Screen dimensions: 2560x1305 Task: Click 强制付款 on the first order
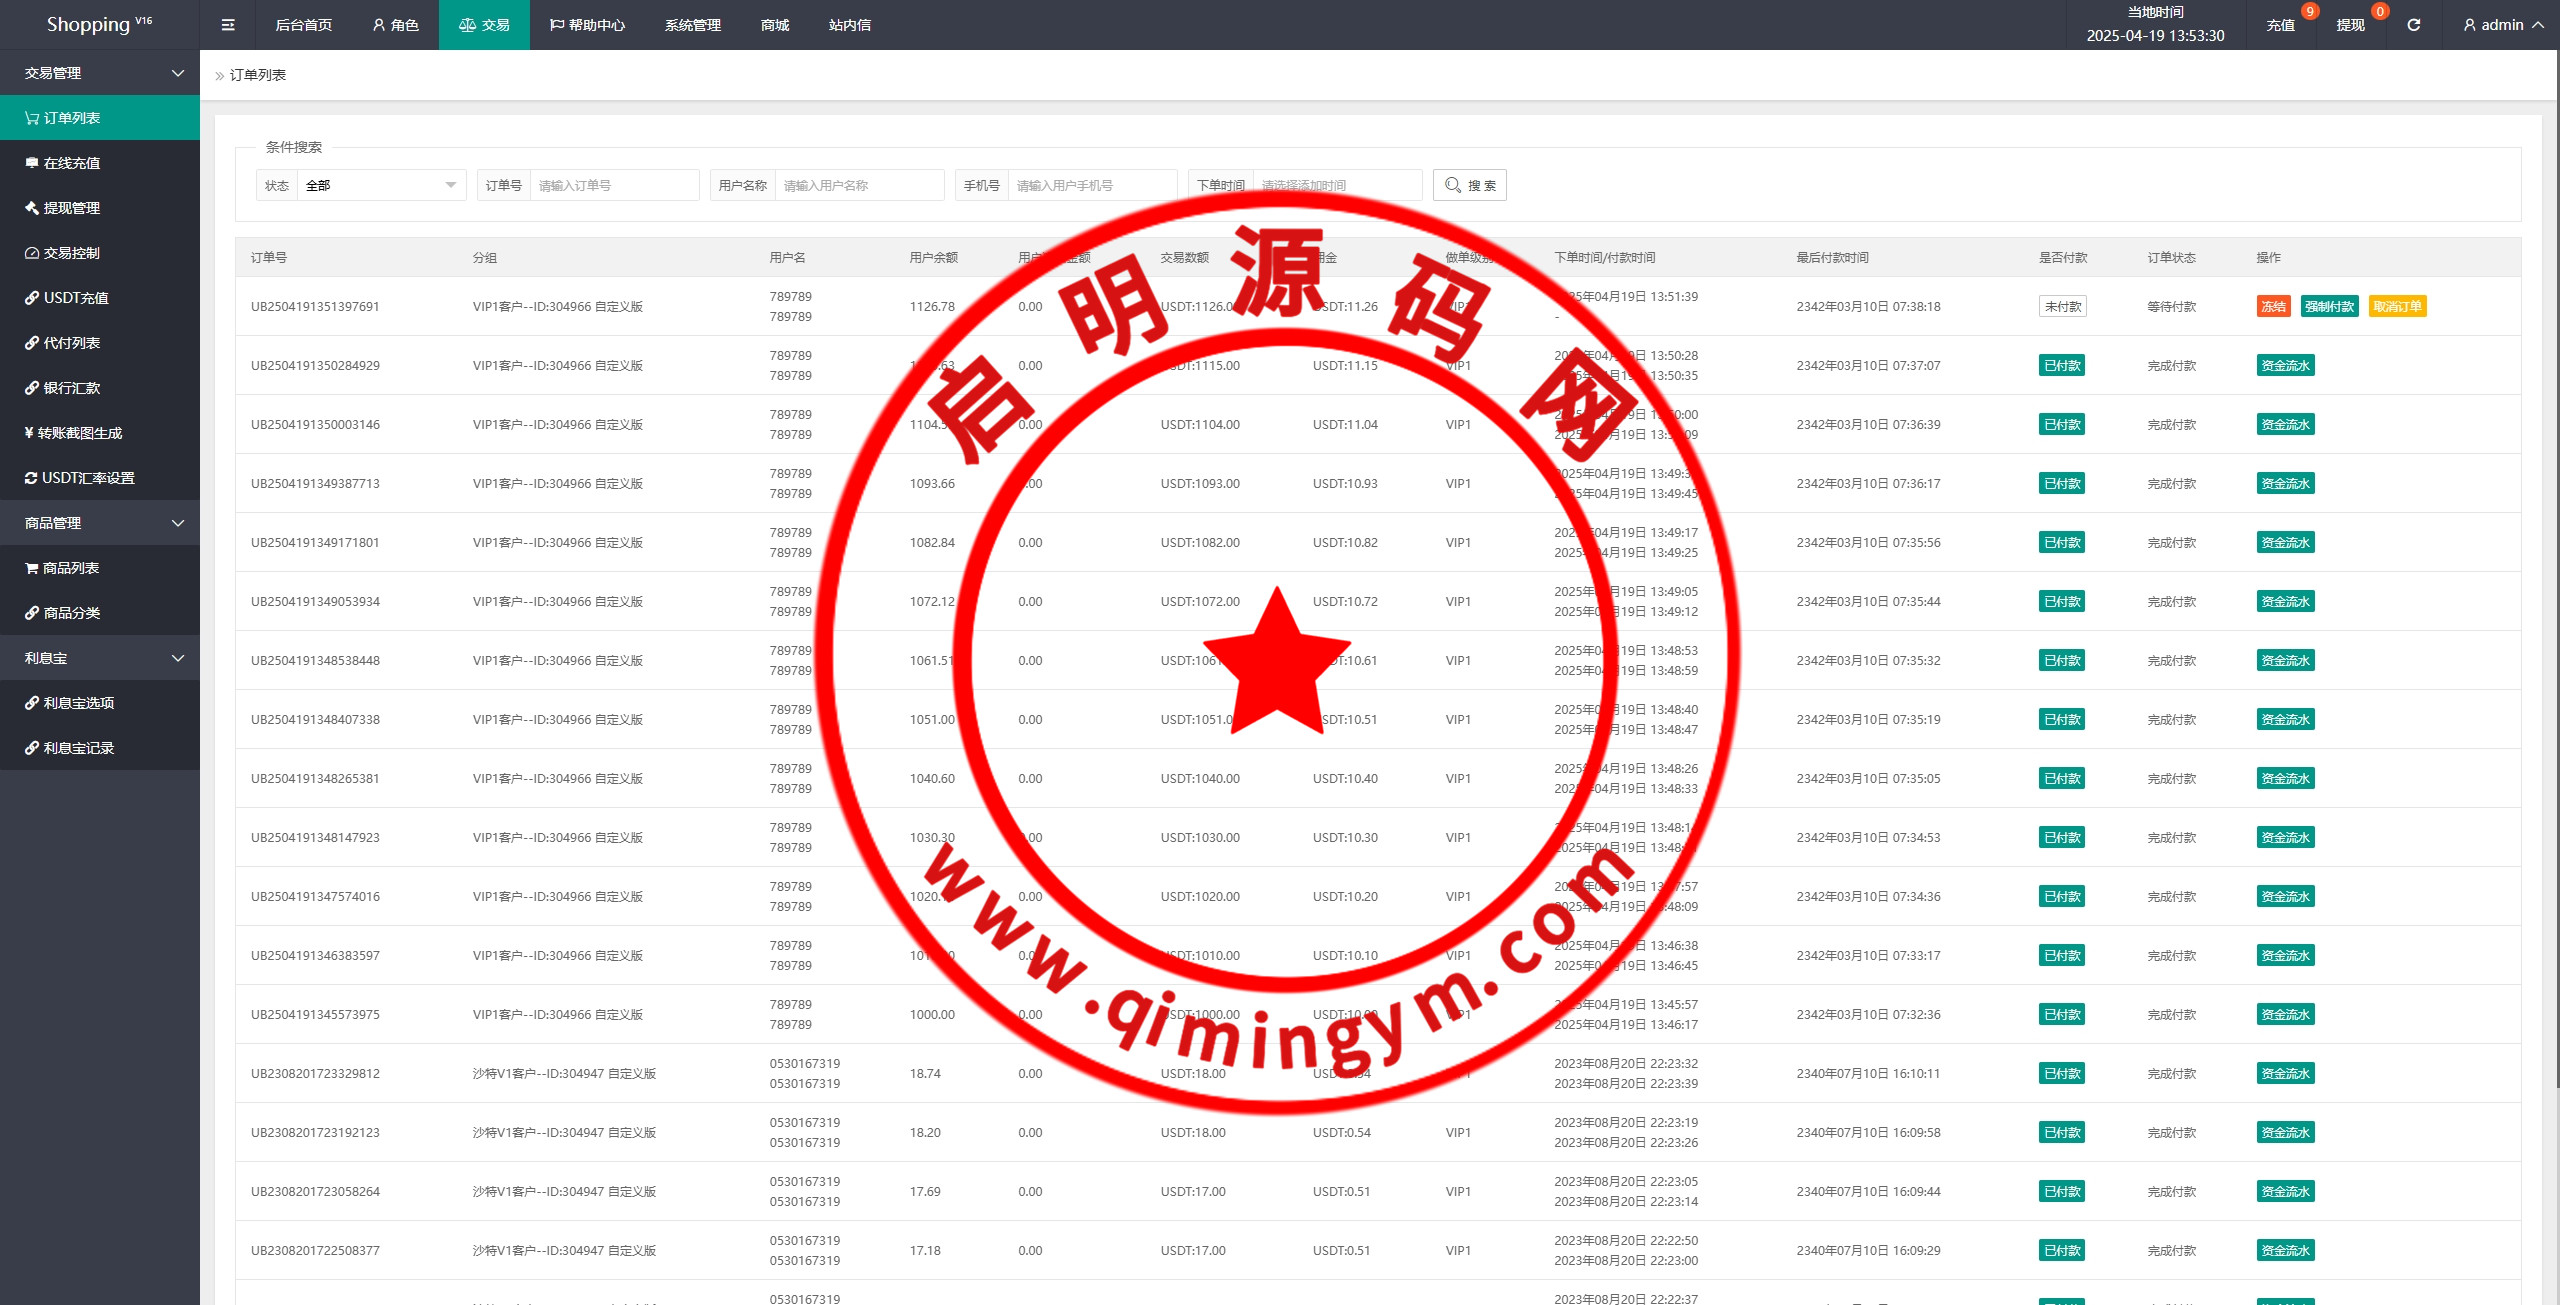coord(2329,307)
